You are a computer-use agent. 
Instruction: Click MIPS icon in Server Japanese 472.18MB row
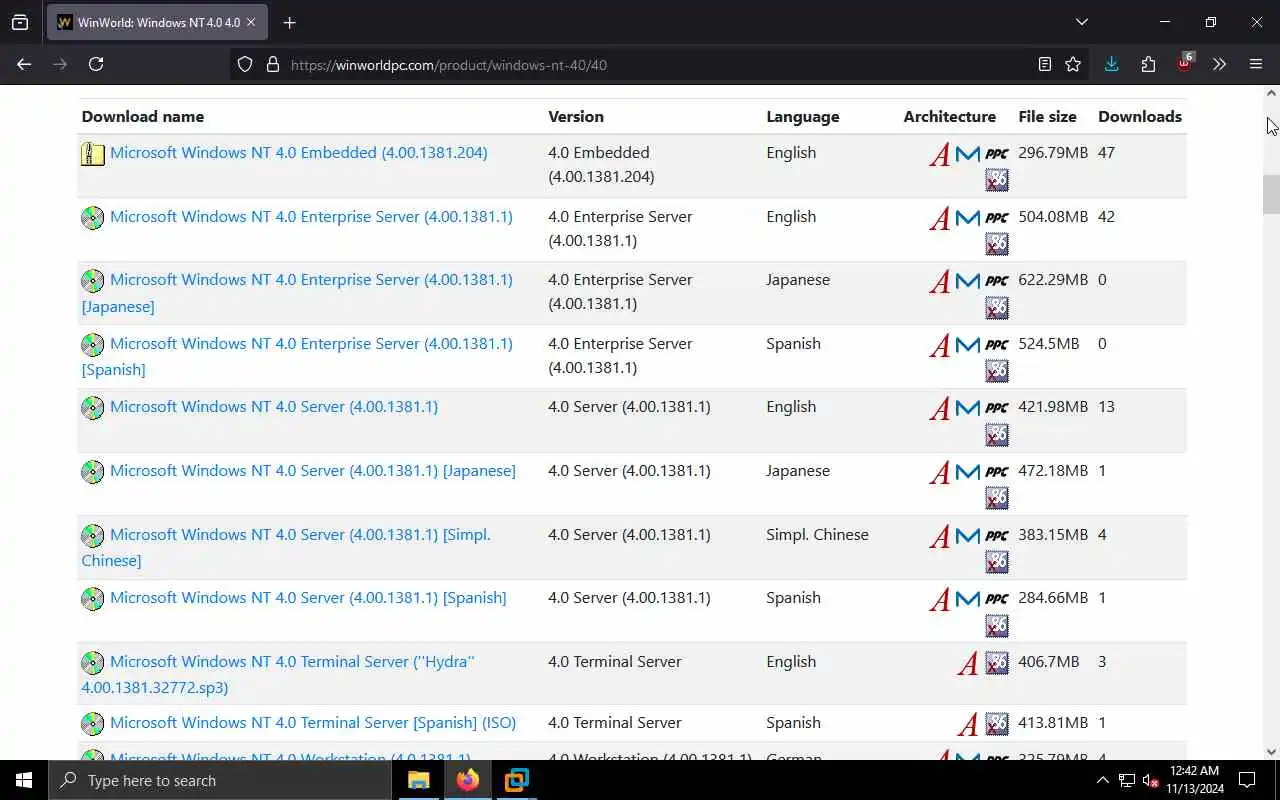tap(967, 472)
